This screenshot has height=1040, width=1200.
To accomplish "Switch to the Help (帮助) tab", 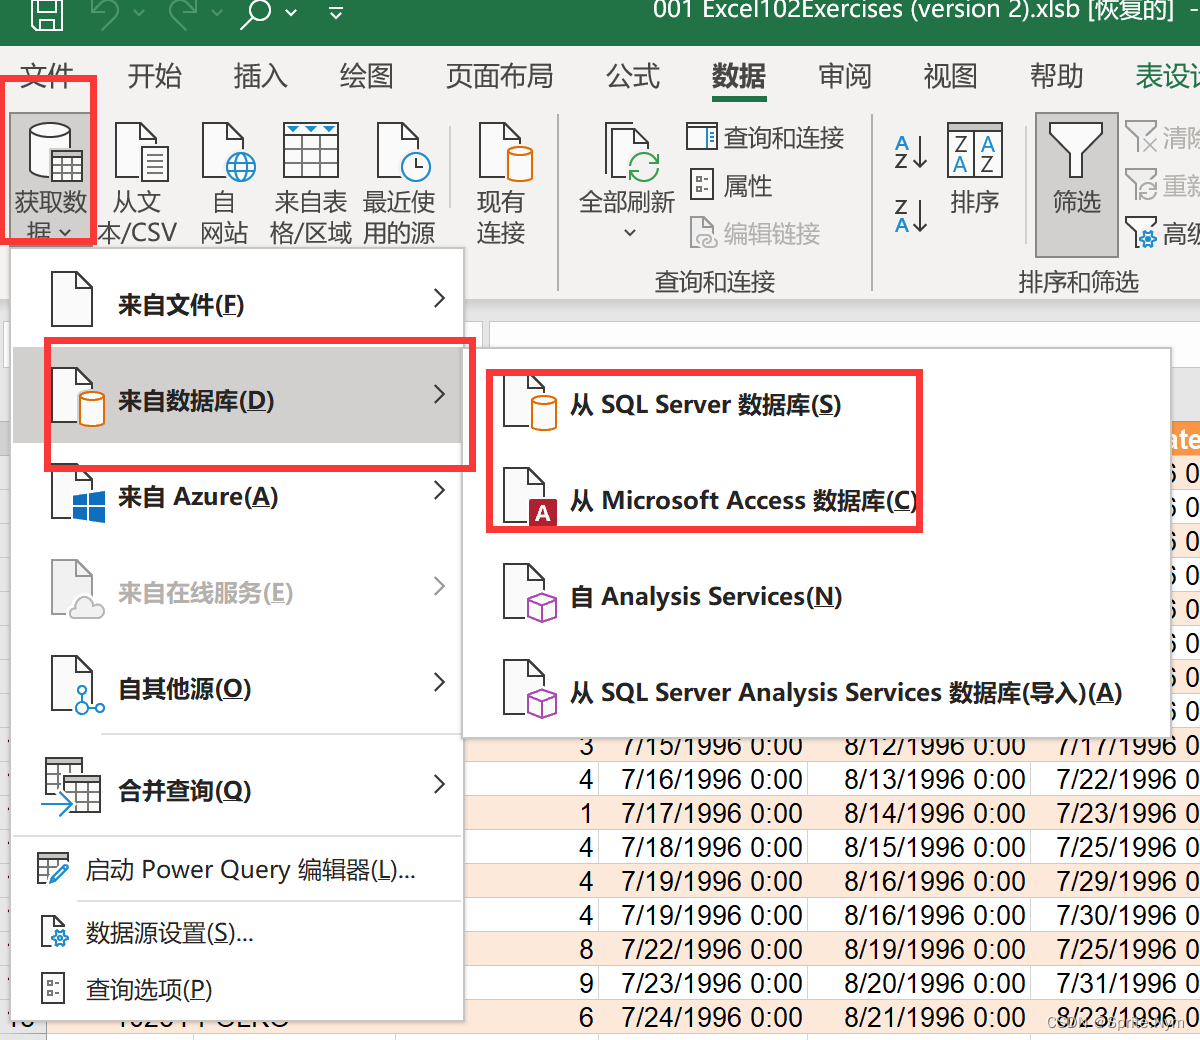I will [1057, 76].
